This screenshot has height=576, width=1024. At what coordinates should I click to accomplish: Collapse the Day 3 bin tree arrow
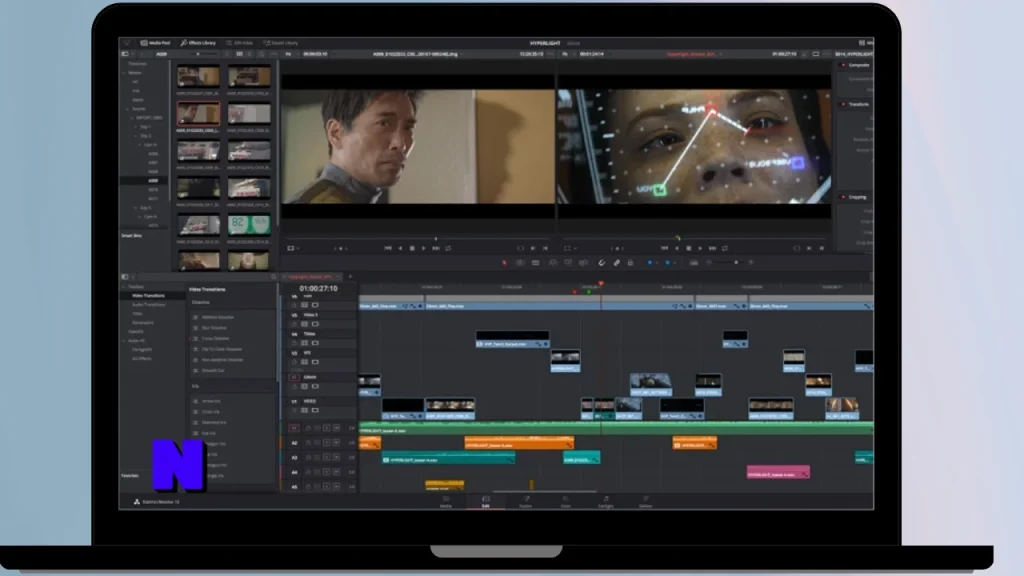click(x=136, y=208)
